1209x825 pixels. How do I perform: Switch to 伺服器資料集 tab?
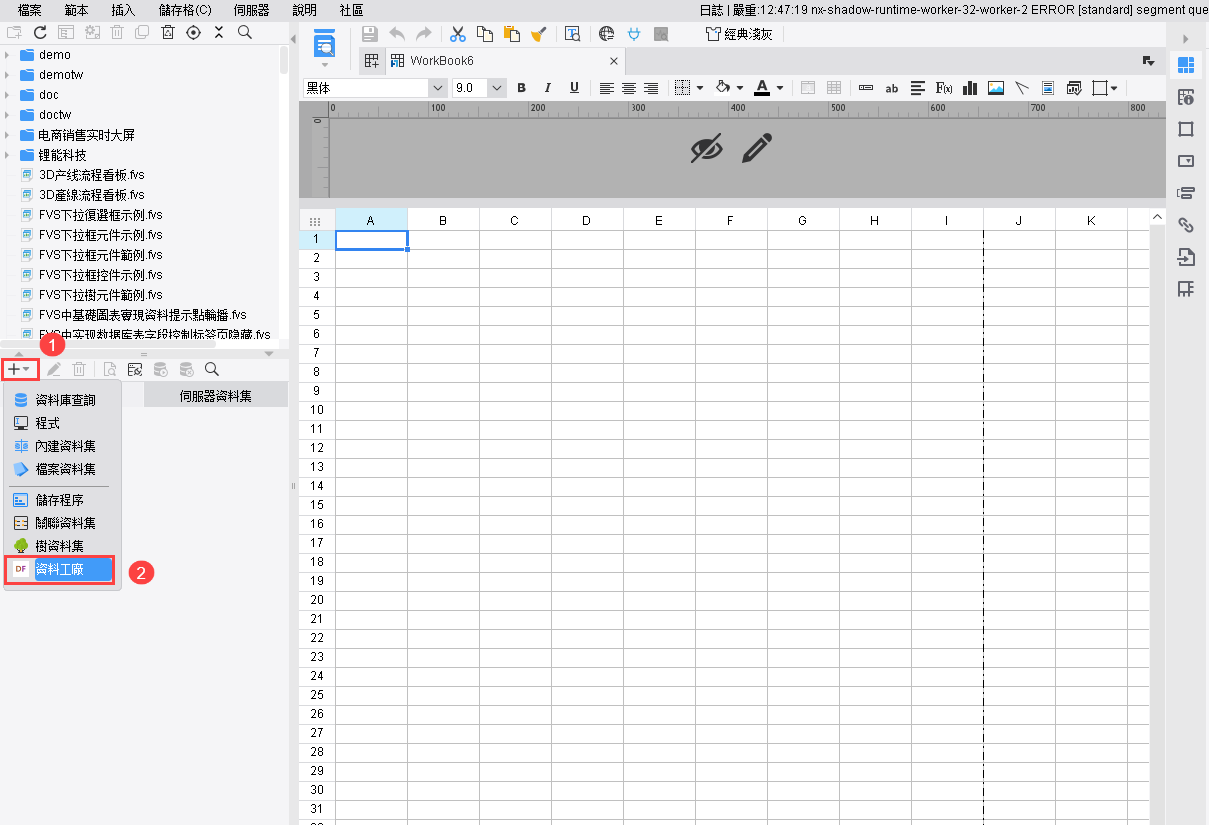pyautogui.click(x=216, y=396)
